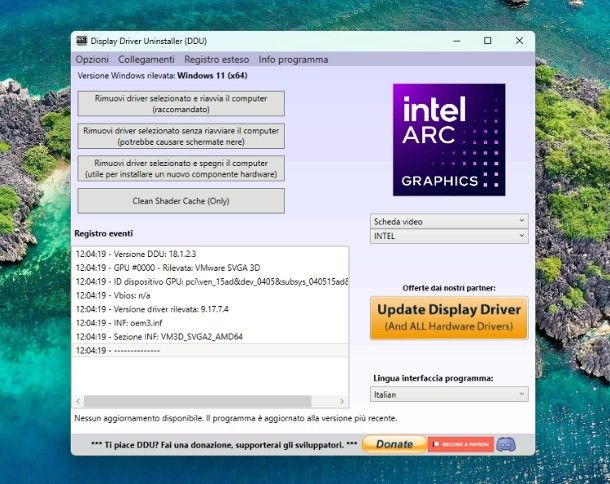Maximize the DDU window
This screenshot has width=610, height=484.
coord(487,41)
